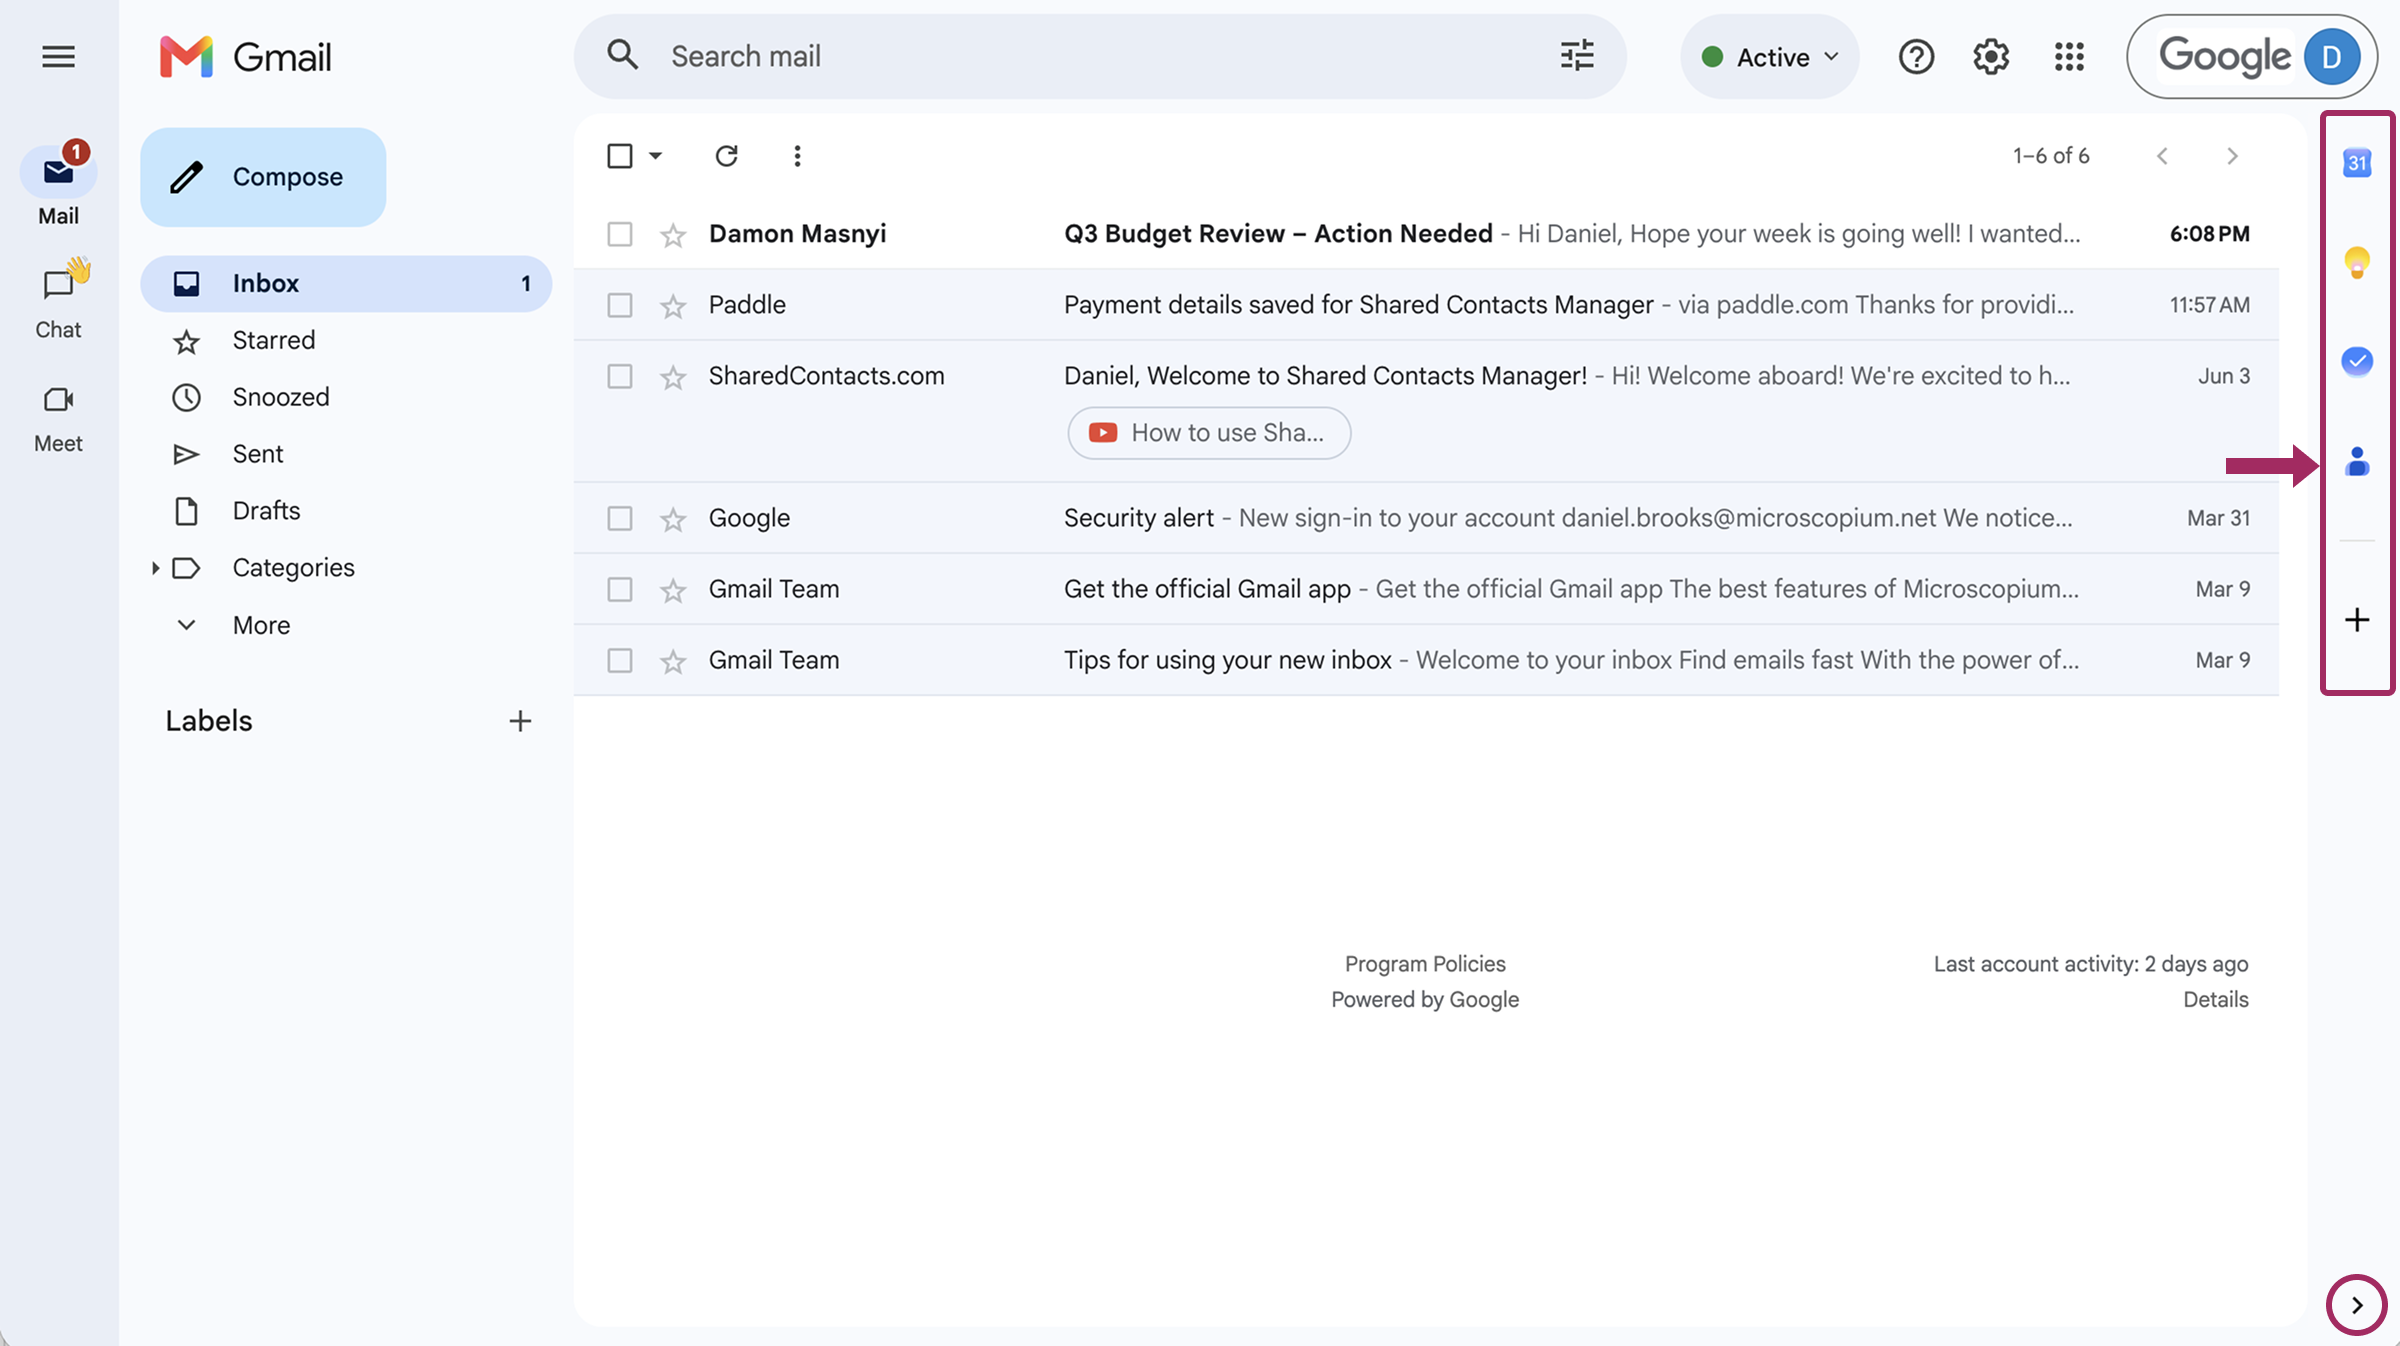Screen dimensions: 2400x1346
Task: Open Payment details saved email from Paddle
Action: coord(1426,305)
